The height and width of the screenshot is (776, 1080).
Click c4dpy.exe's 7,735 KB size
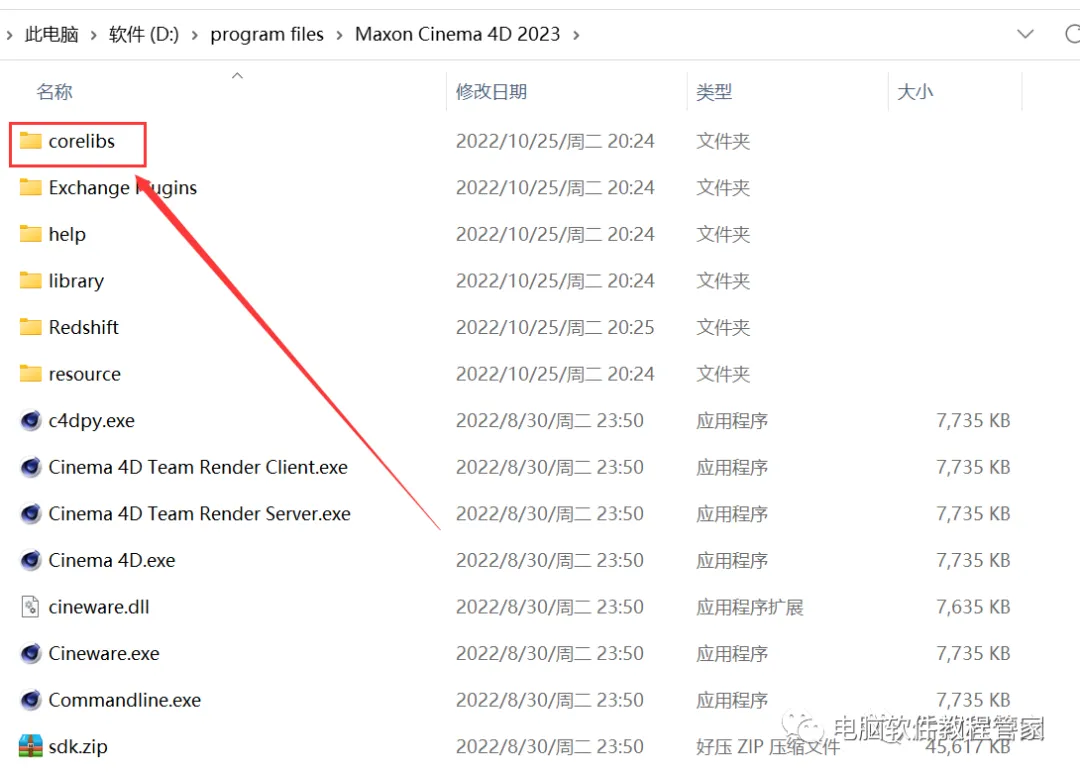tap(973, 420)
